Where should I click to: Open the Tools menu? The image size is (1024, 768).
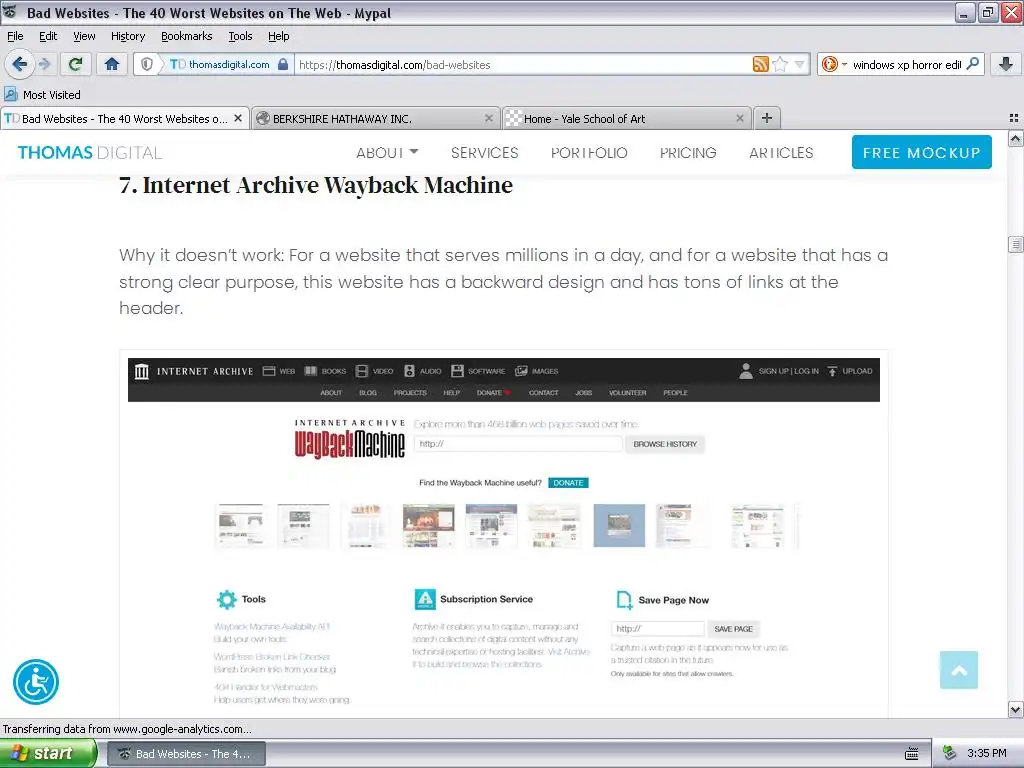pyautogui.click(x=240, y=36)
